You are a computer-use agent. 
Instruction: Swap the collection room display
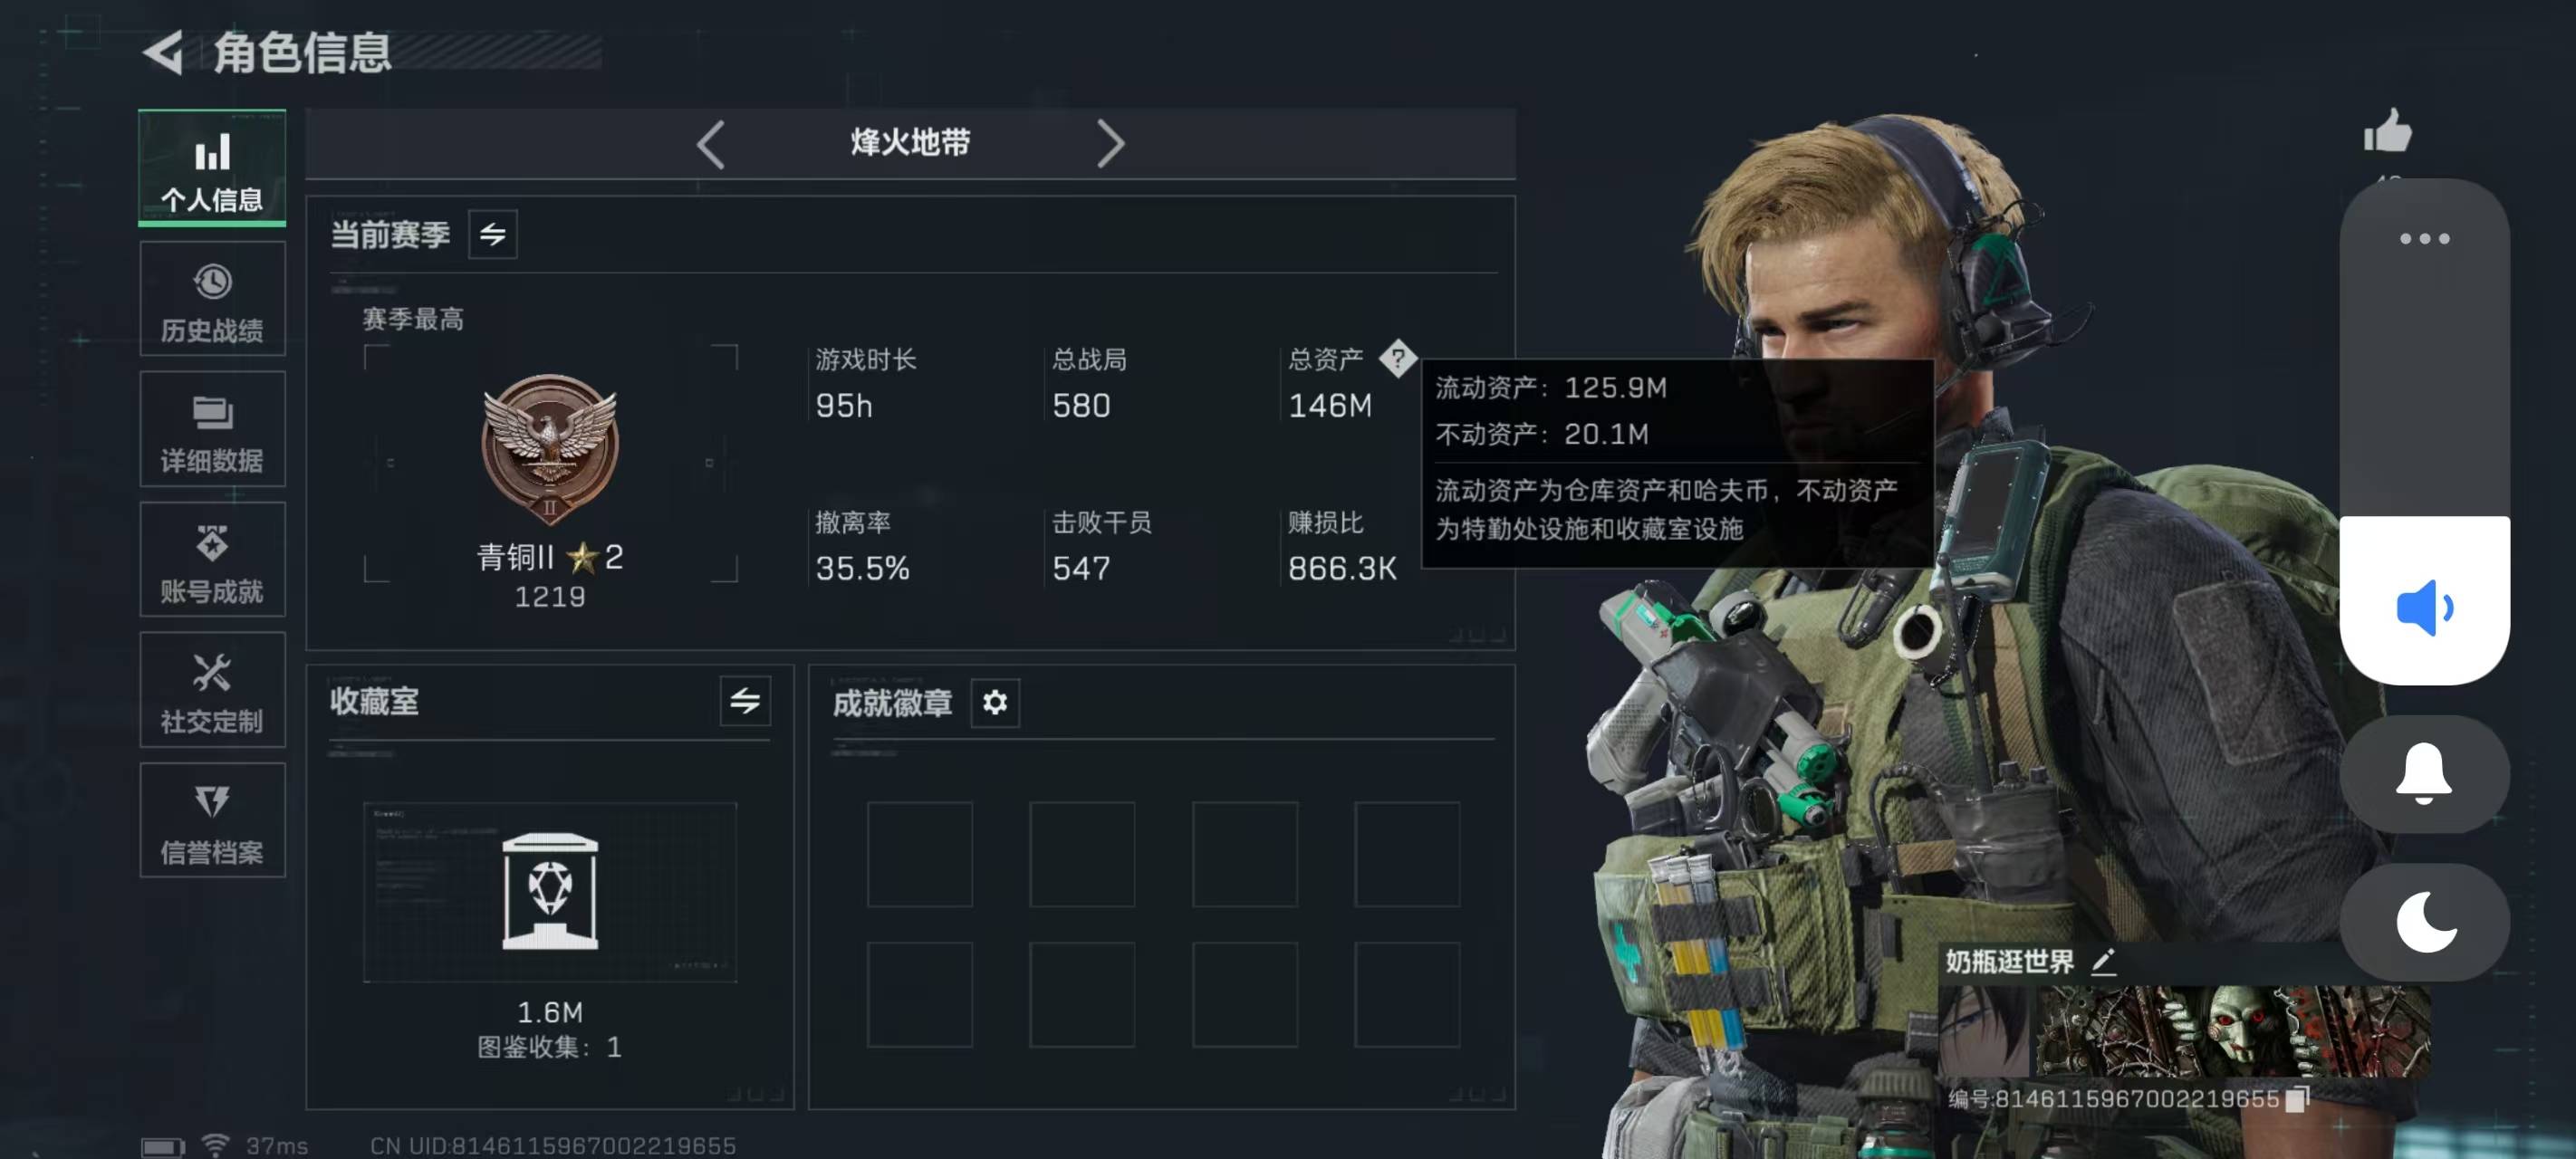(x=745, y=701)
